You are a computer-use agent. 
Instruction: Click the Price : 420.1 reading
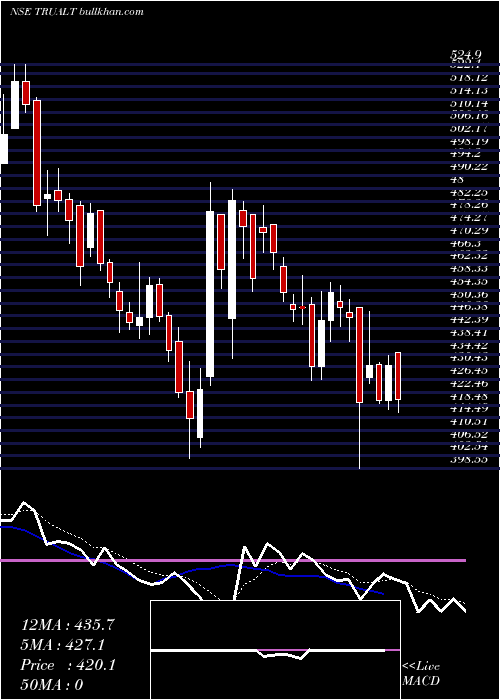click(x=68, y=665)
